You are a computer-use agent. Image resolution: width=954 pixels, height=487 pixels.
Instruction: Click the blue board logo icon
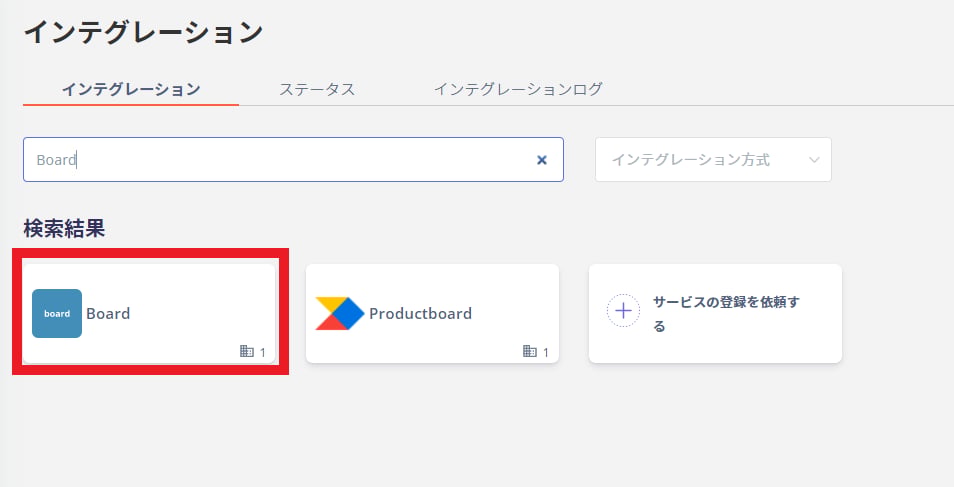(x=57, y=314)
